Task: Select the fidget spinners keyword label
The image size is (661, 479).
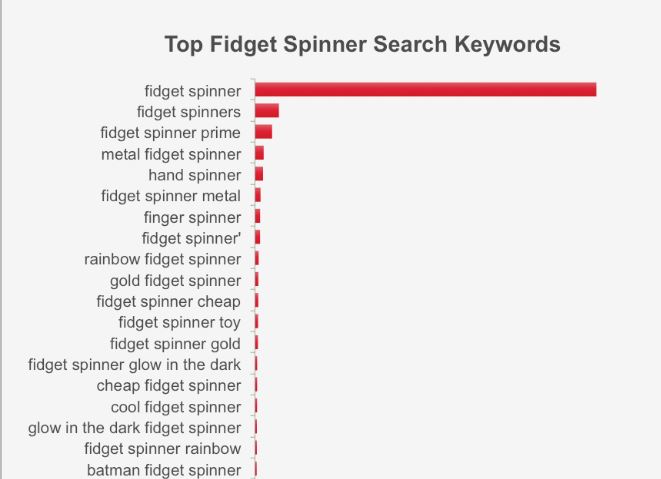Action: coord(189,112)
